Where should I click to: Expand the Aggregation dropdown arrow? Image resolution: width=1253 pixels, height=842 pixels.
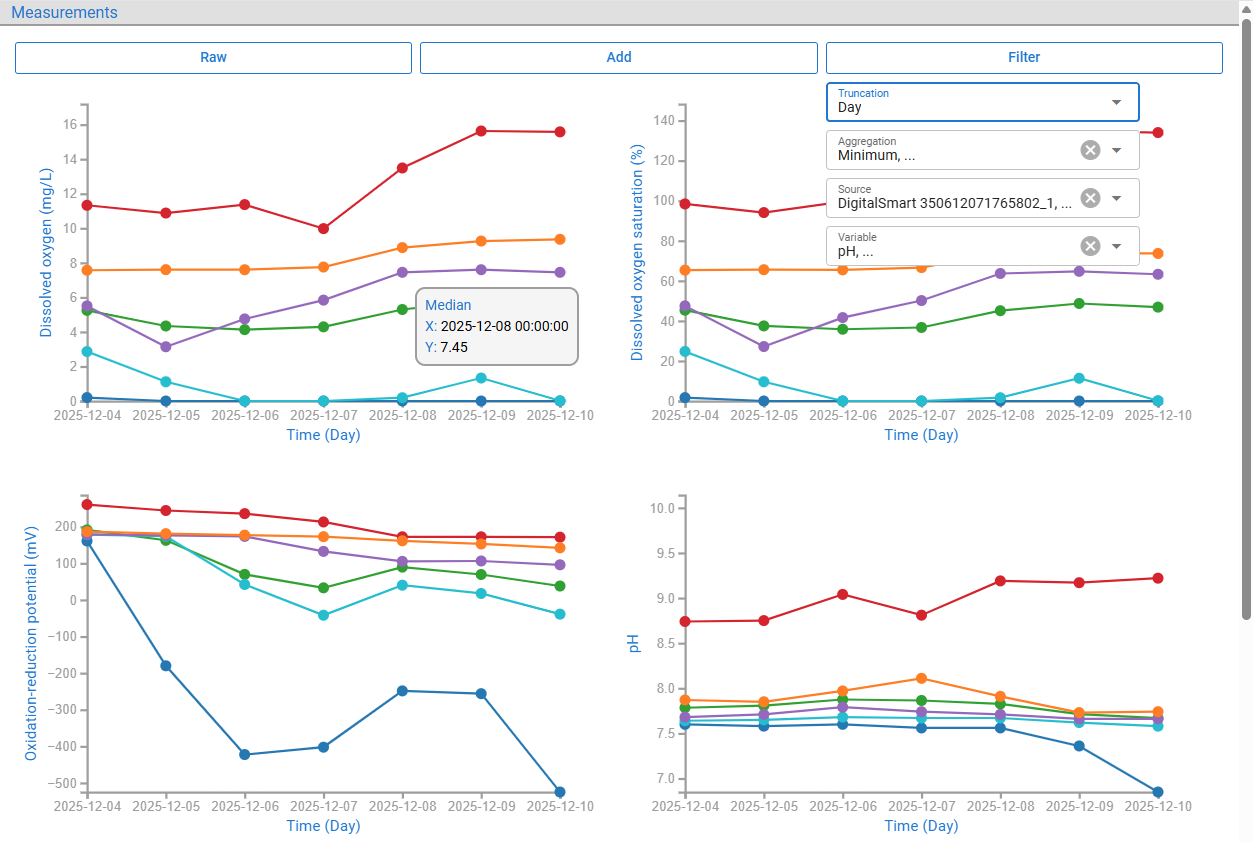[x=1117, y=150]
